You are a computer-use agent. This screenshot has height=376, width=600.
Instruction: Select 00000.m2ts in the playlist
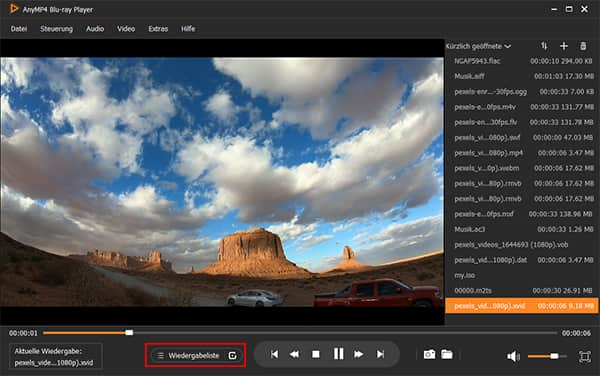[x=522, y=291]
